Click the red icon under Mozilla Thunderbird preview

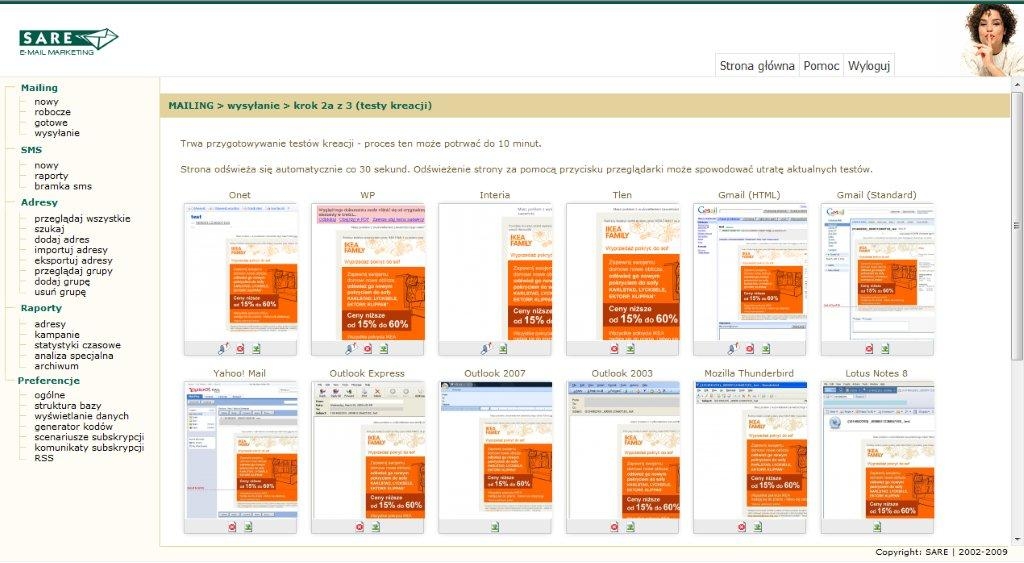(x=742, y=526)
